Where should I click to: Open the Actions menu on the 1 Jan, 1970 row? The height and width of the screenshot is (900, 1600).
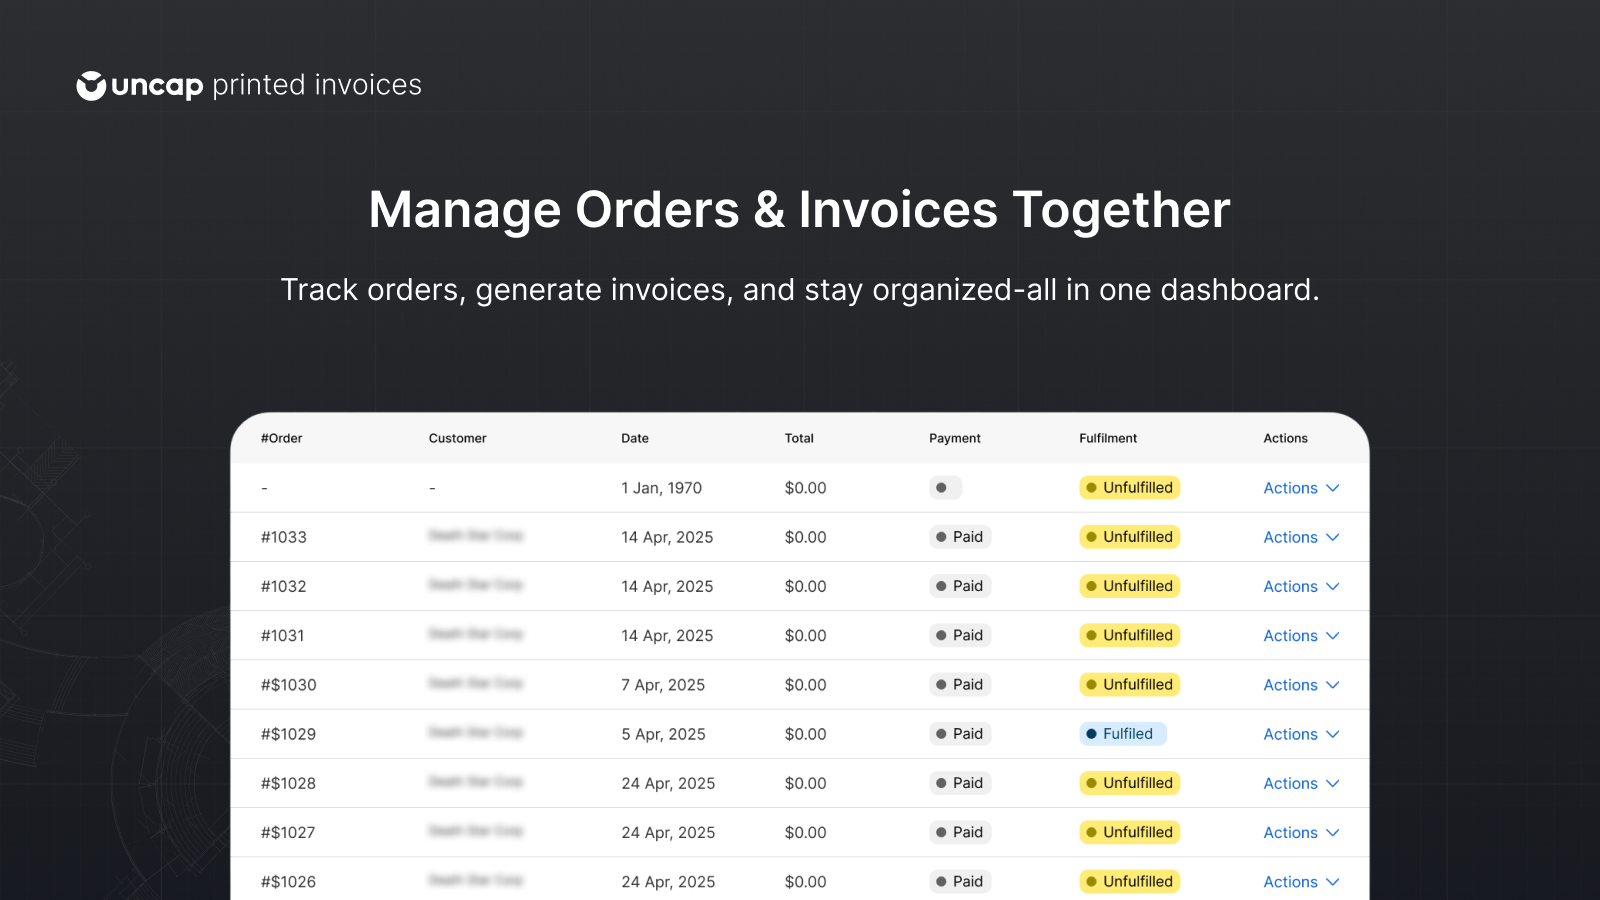(x=1300, y=488)
